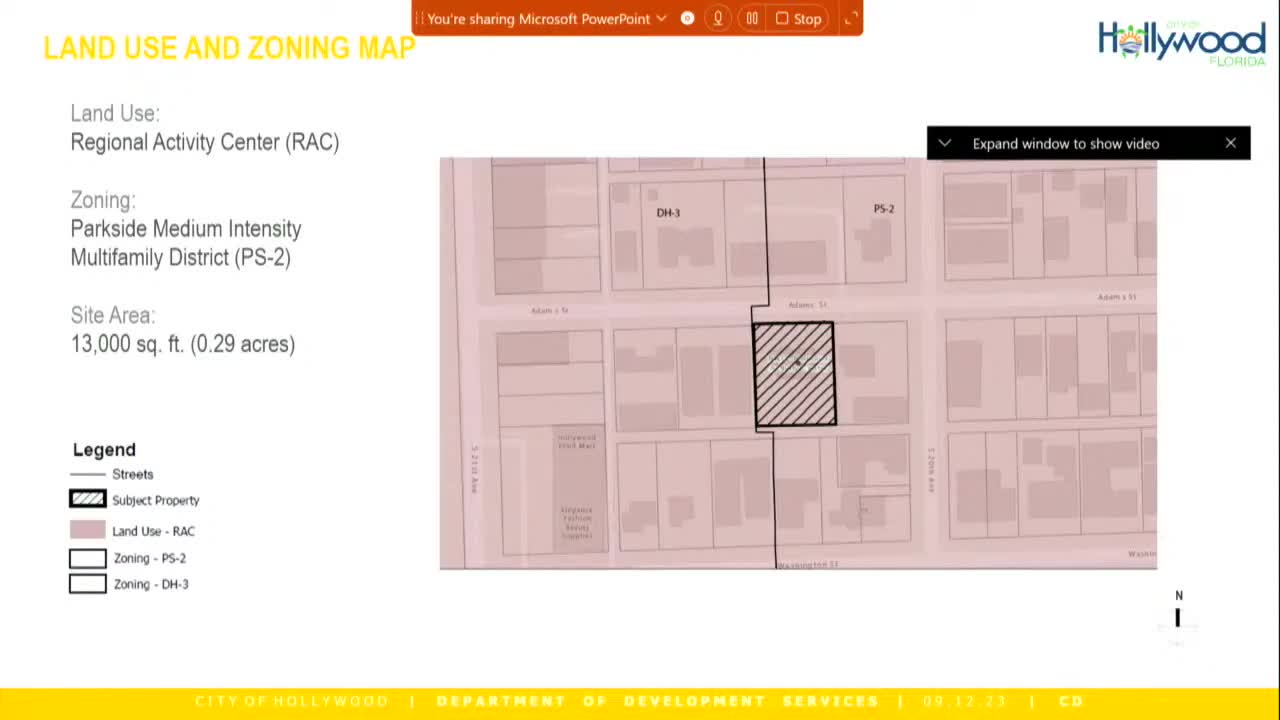The width and height of the screenshot is (1280, 720).
Task: Expand the Zoning - PS-2 legend item
Action: coord(87,558)
